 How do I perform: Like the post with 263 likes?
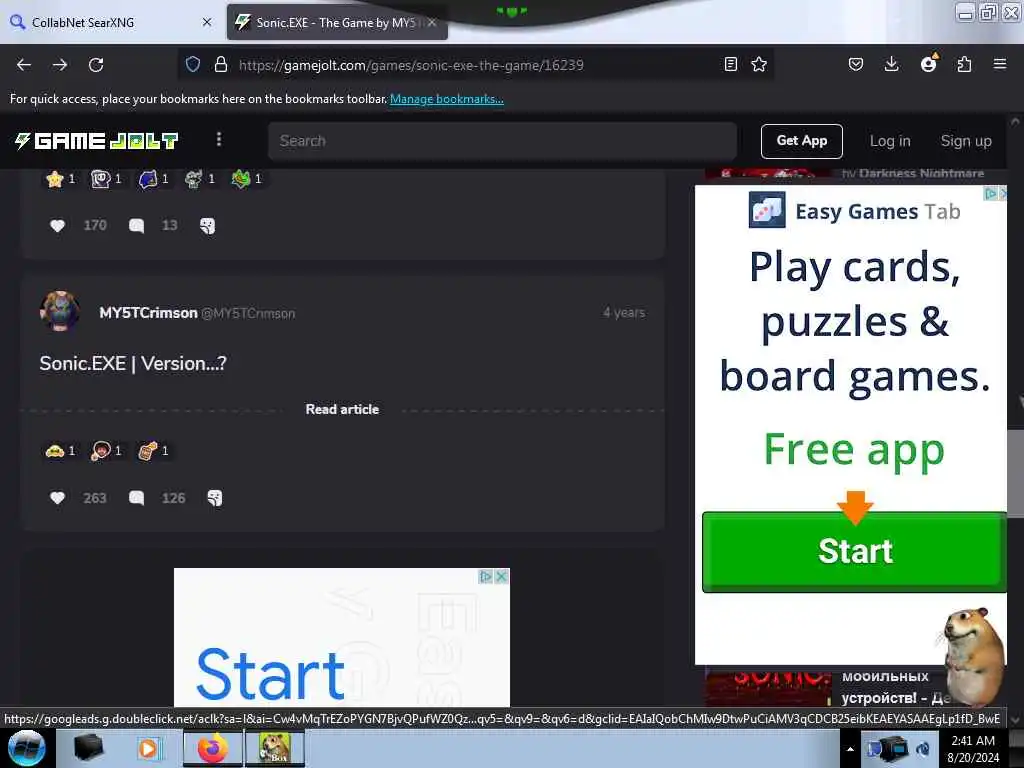(57, 498)
